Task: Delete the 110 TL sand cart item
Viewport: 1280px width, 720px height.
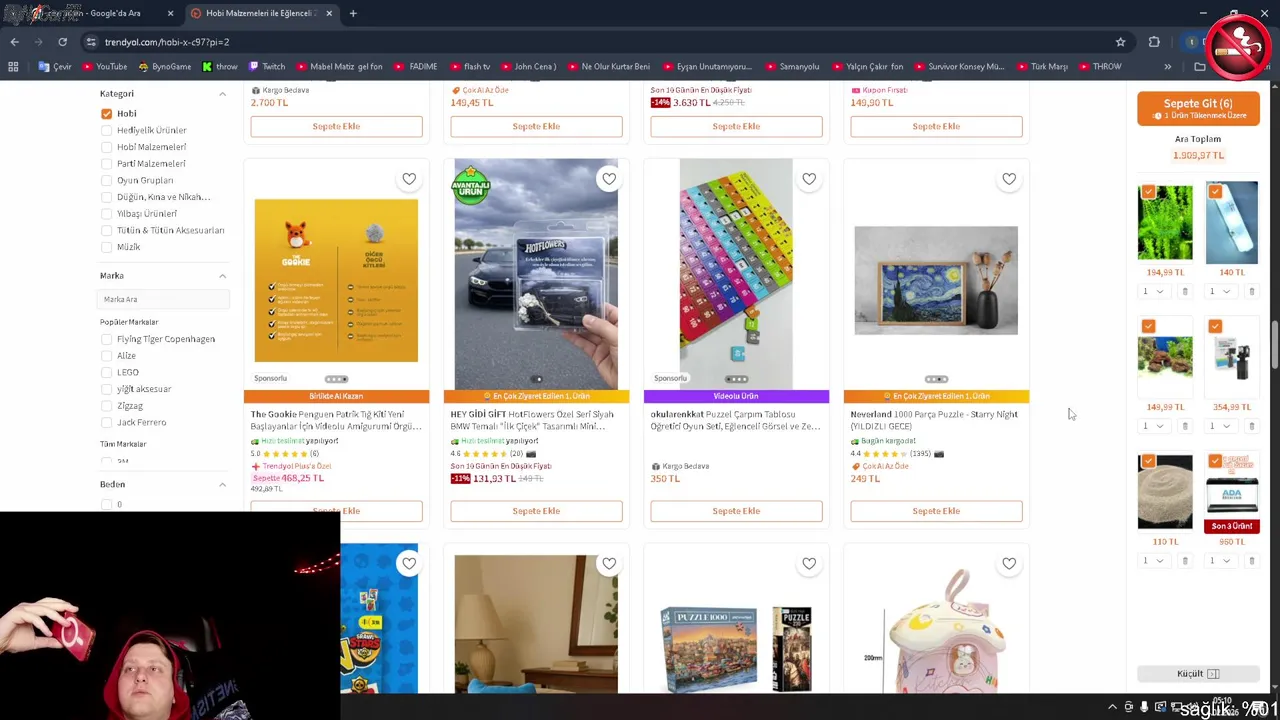Action: pos(1185,561)
